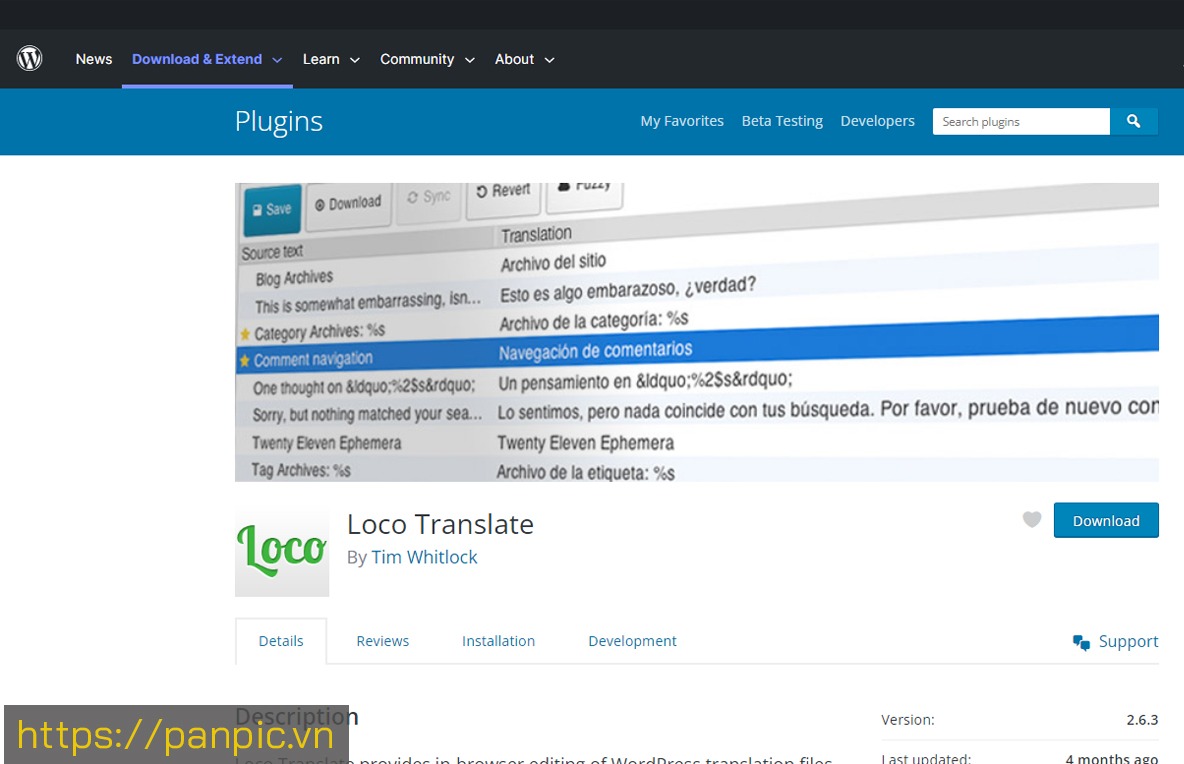Click the Loco Translate banner screenshot
This screenshot has height=764, width=1184.
(696, 332)
